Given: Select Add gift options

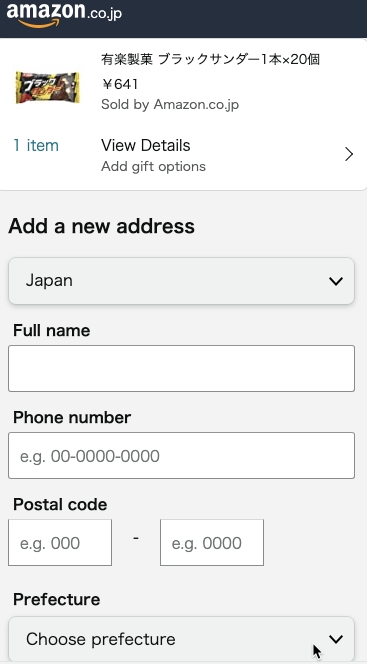Looking at the screenshot, I should tap(153, 166).
